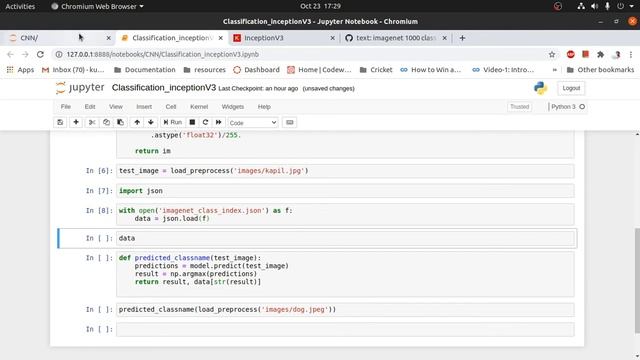Paste cells below icon in toolbar
This screenshot has height=360, width=640.
[x=120, y=122]
